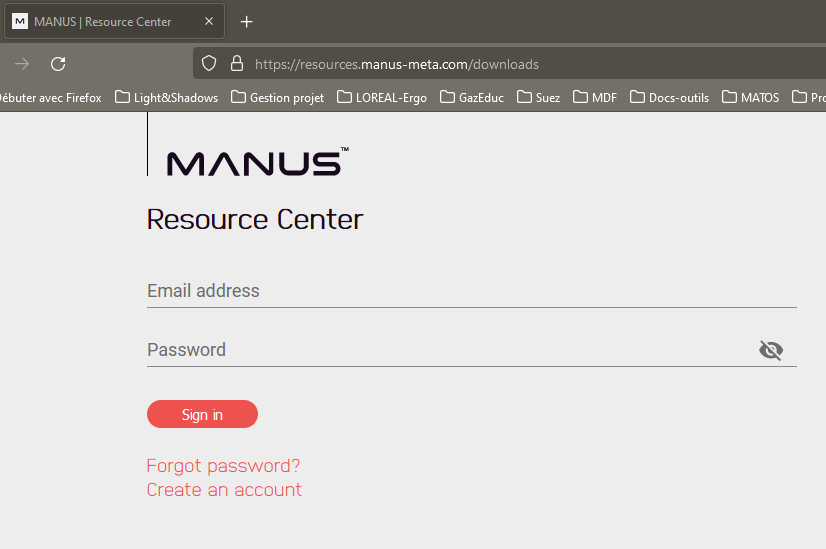Follow the Forgot password? link
The image size is (826, 549).
tap(223, 466)
